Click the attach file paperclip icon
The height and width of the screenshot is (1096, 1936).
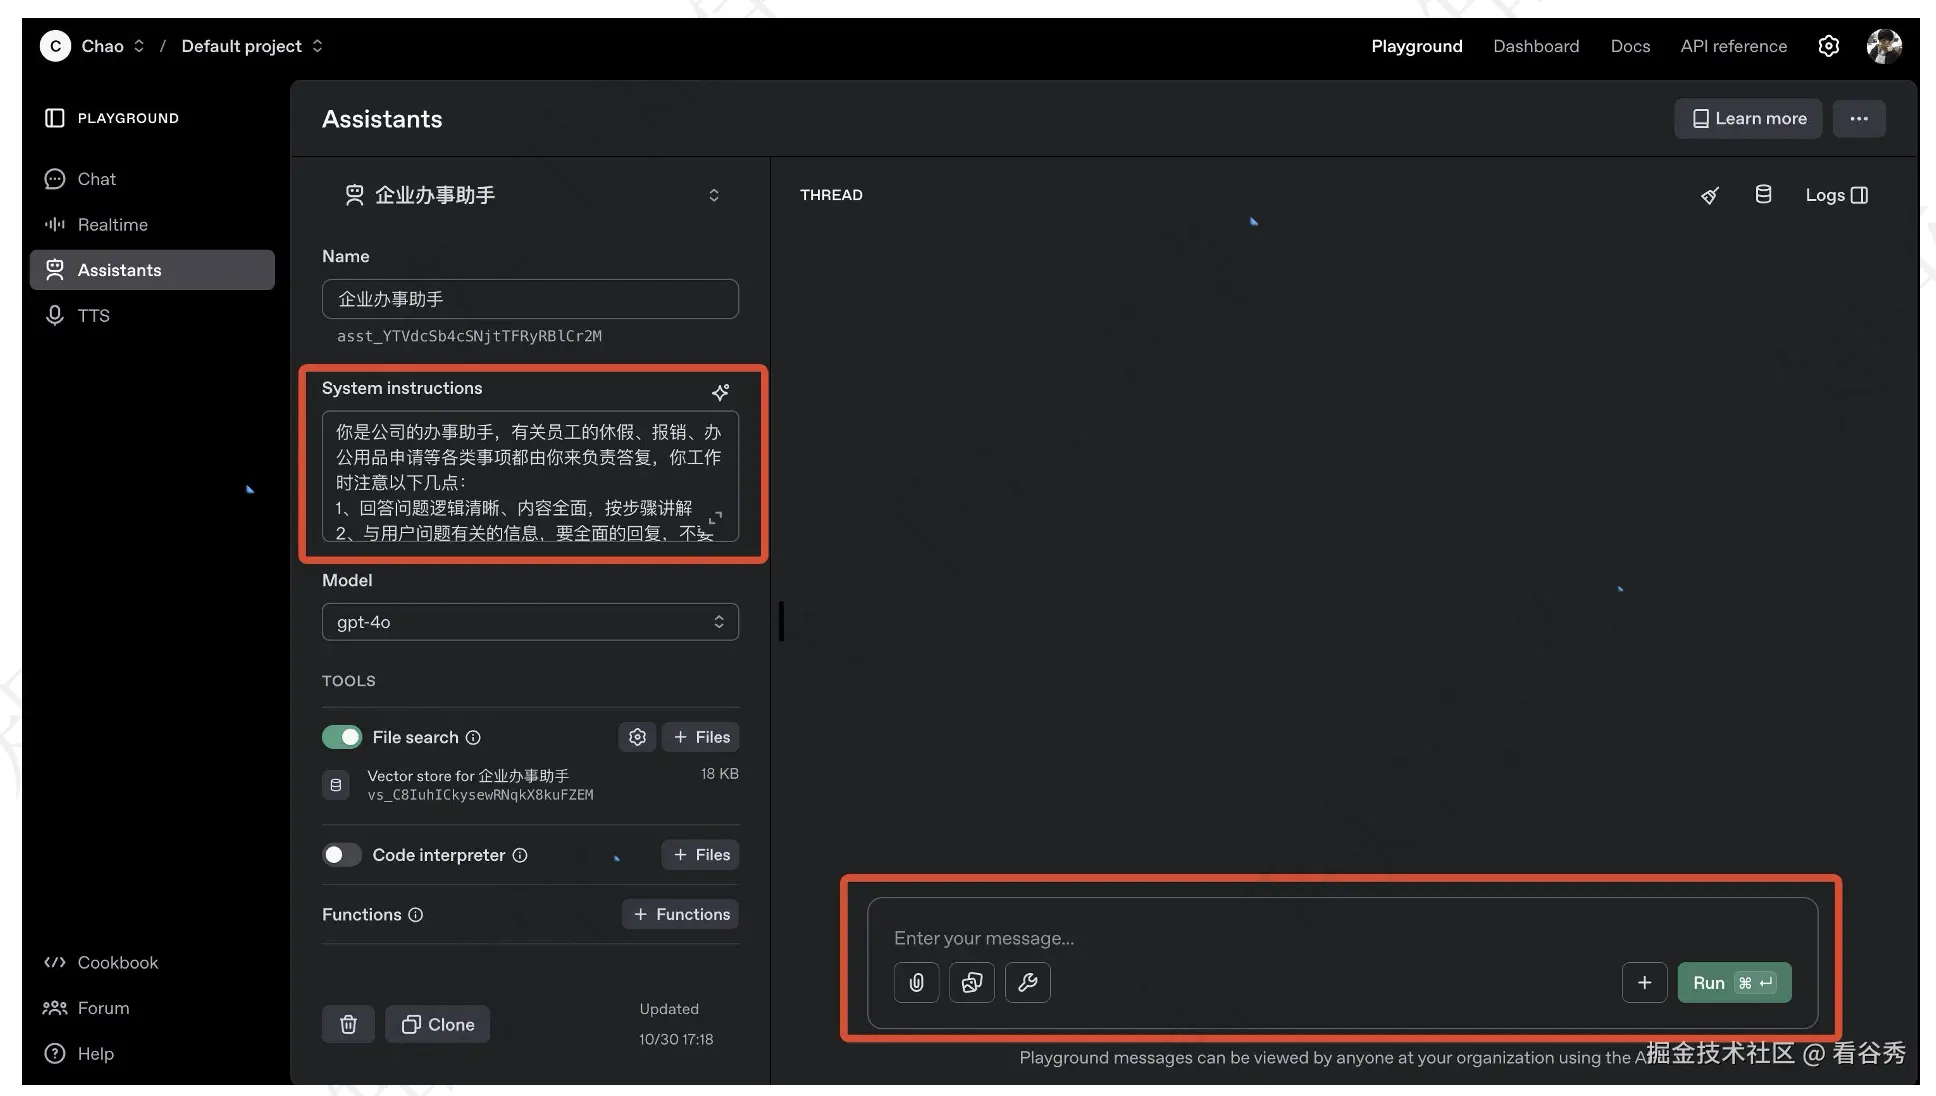[x=916, y=983]
